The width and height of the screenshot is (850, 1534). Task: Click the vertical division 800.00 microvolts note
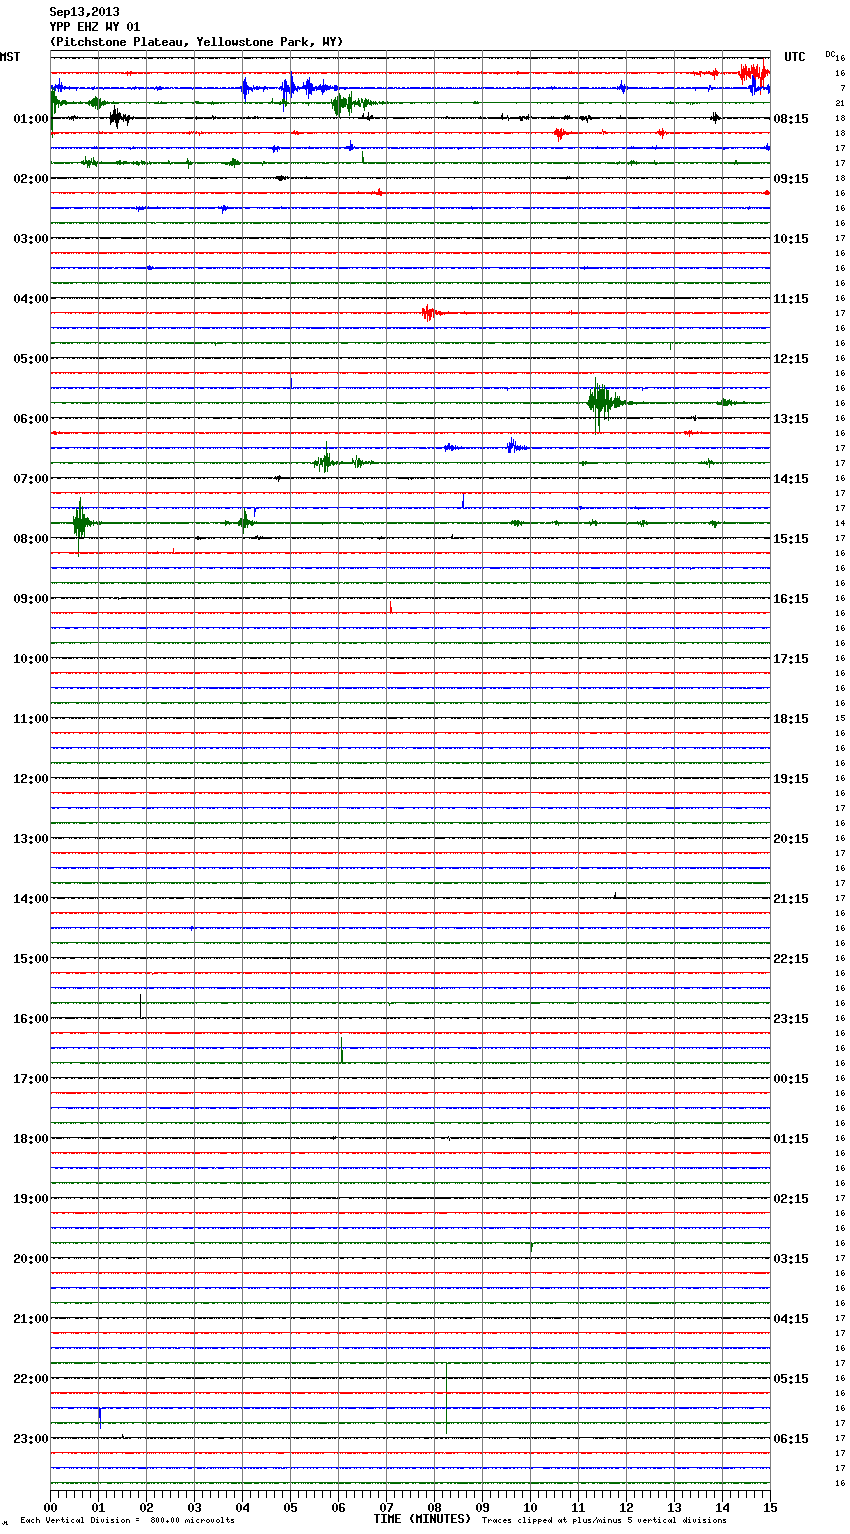[x=127, y=1521]
